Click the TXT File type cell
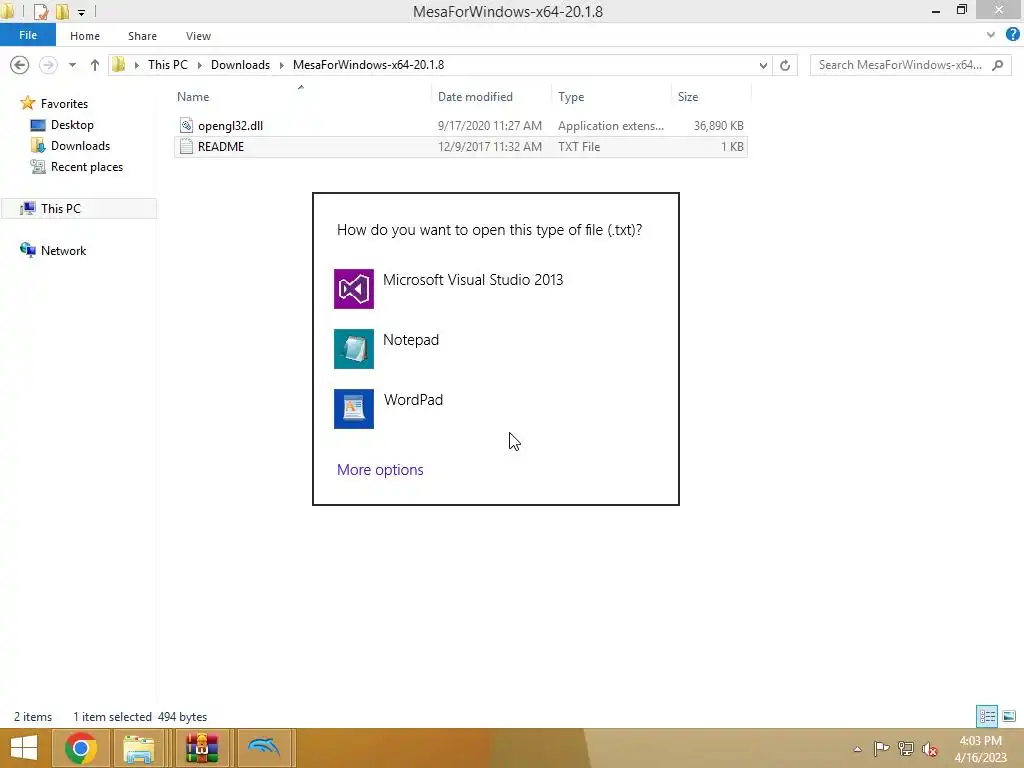 pos(579,146)
